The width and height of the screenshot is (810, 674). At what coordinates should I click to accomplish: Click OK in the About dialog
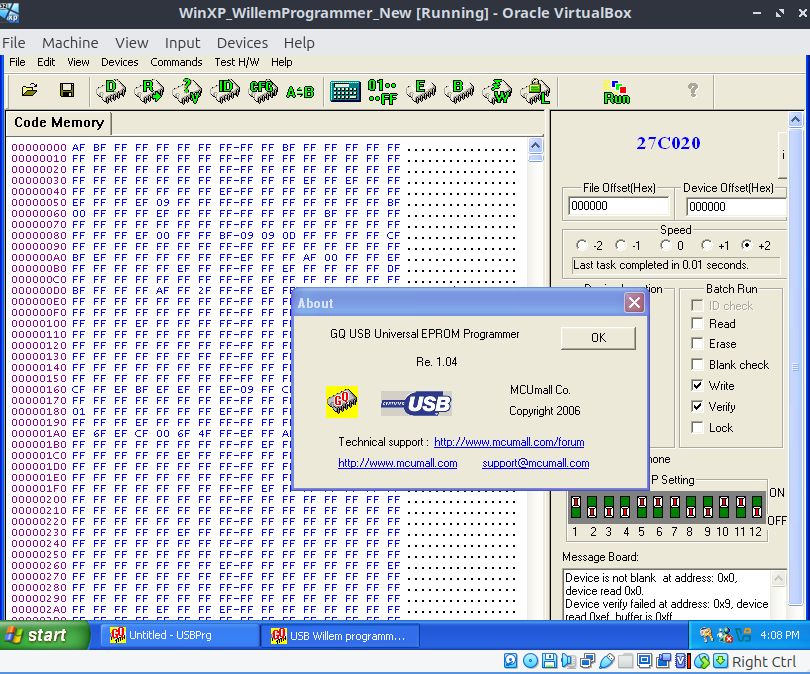click(598, 338)
